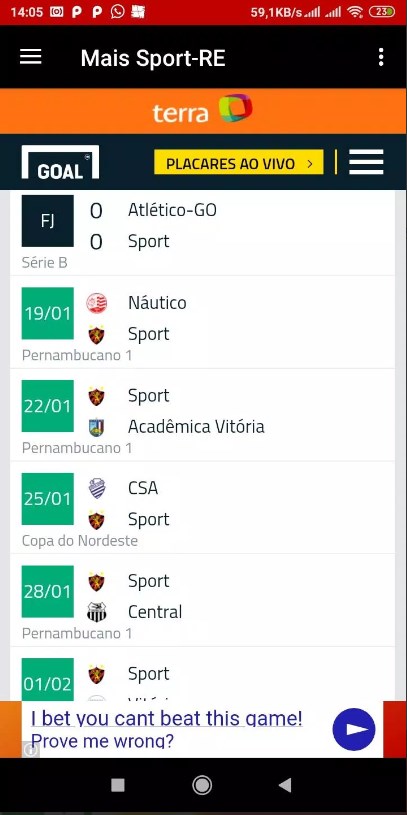The image size is (407, 815).
Task: Tap the Acadêmica Vitória club crest
Action: [x=97, y=427]
